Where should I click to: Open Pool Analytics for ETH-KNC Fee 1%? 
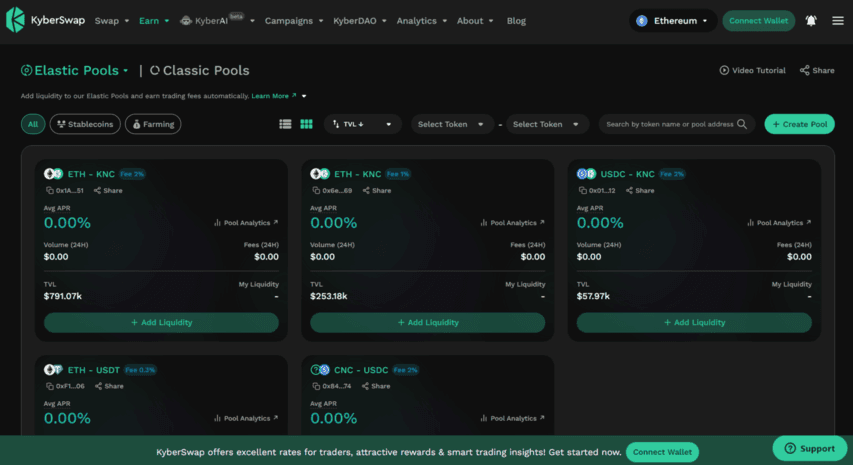tap(512, 223)
